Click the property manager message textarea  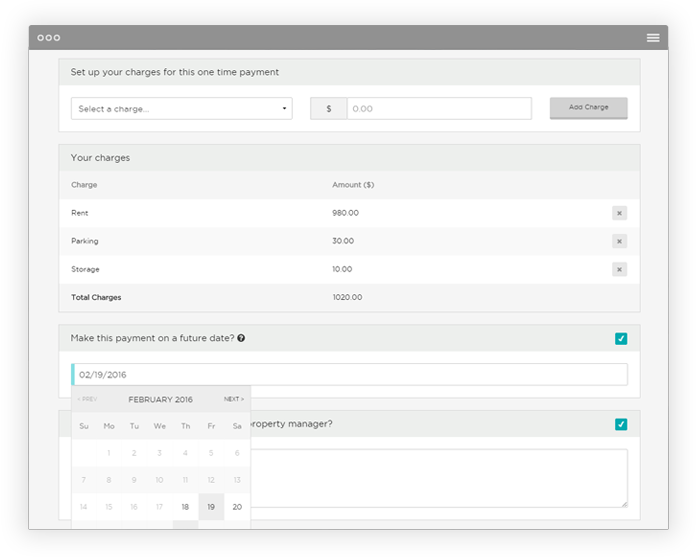point(439,478)
